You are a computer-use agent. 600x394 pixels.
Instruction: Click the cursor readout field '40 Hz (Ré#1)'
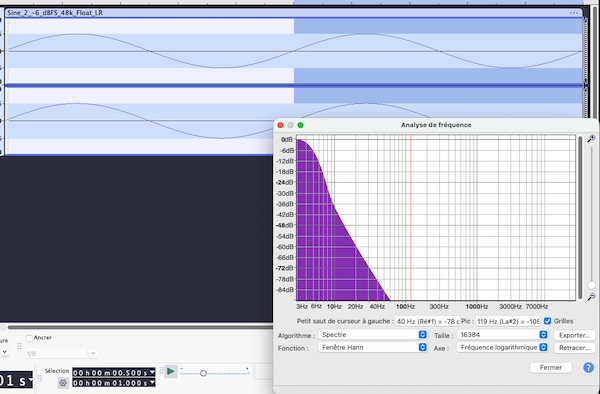click(x=427, y=321)
